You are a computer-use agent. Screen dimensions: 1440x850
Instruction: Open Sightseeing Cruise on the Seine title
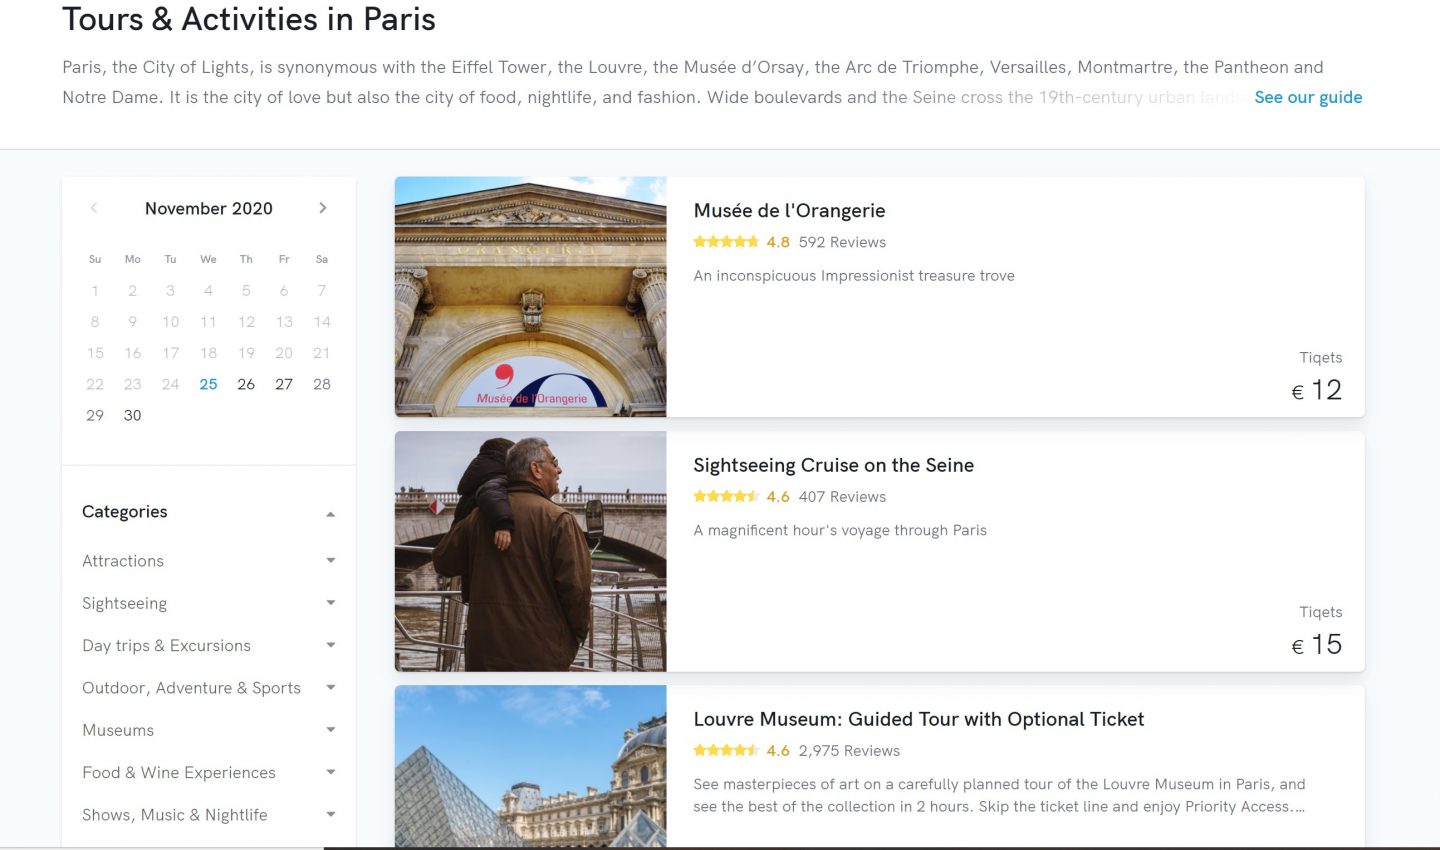pos(833,465)
